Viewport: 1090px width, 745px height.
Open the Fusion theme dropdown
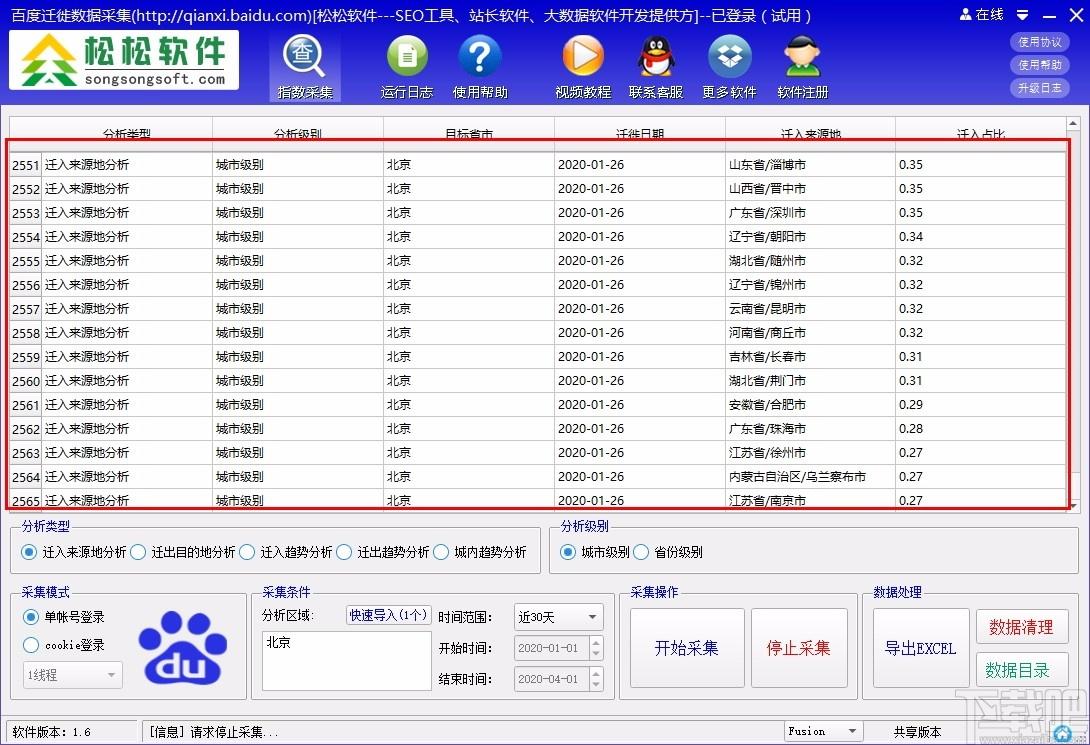coord(824,732)
